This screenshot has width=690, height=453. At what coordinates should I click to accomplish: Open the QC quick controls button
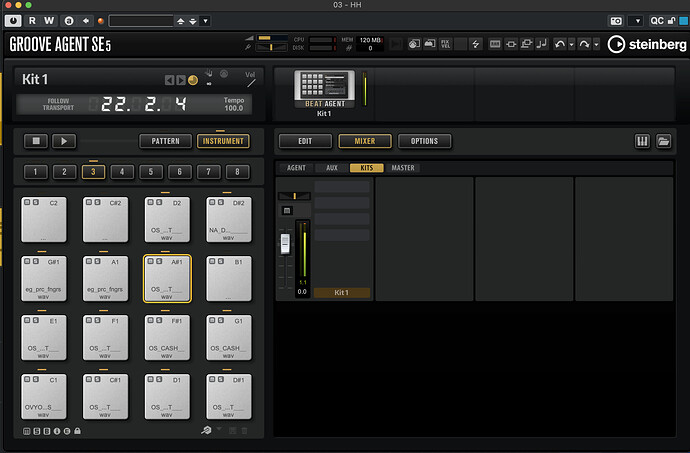[657, 21]
